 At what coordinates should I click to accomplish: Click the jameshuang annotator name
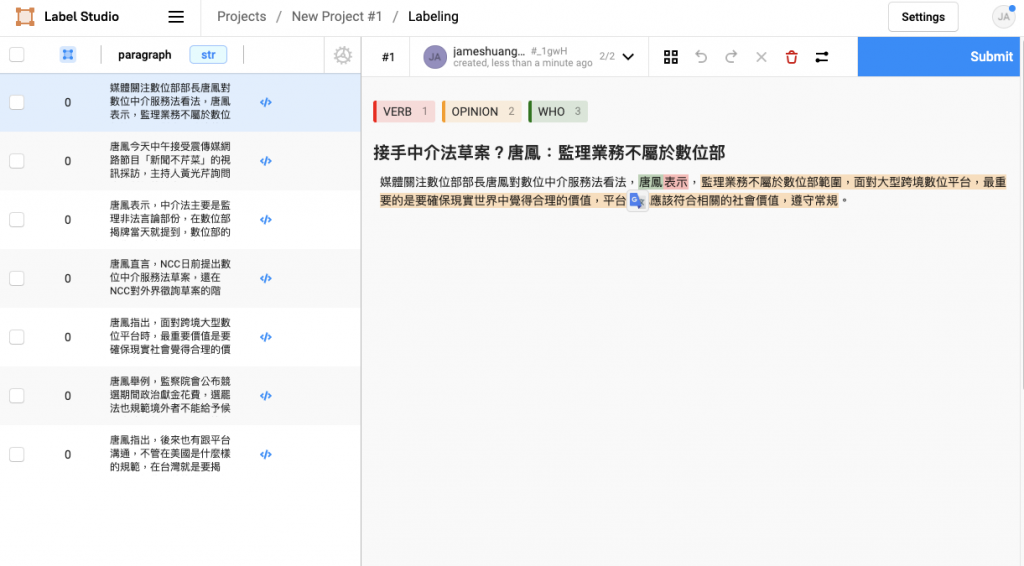(x=489, y=51)
